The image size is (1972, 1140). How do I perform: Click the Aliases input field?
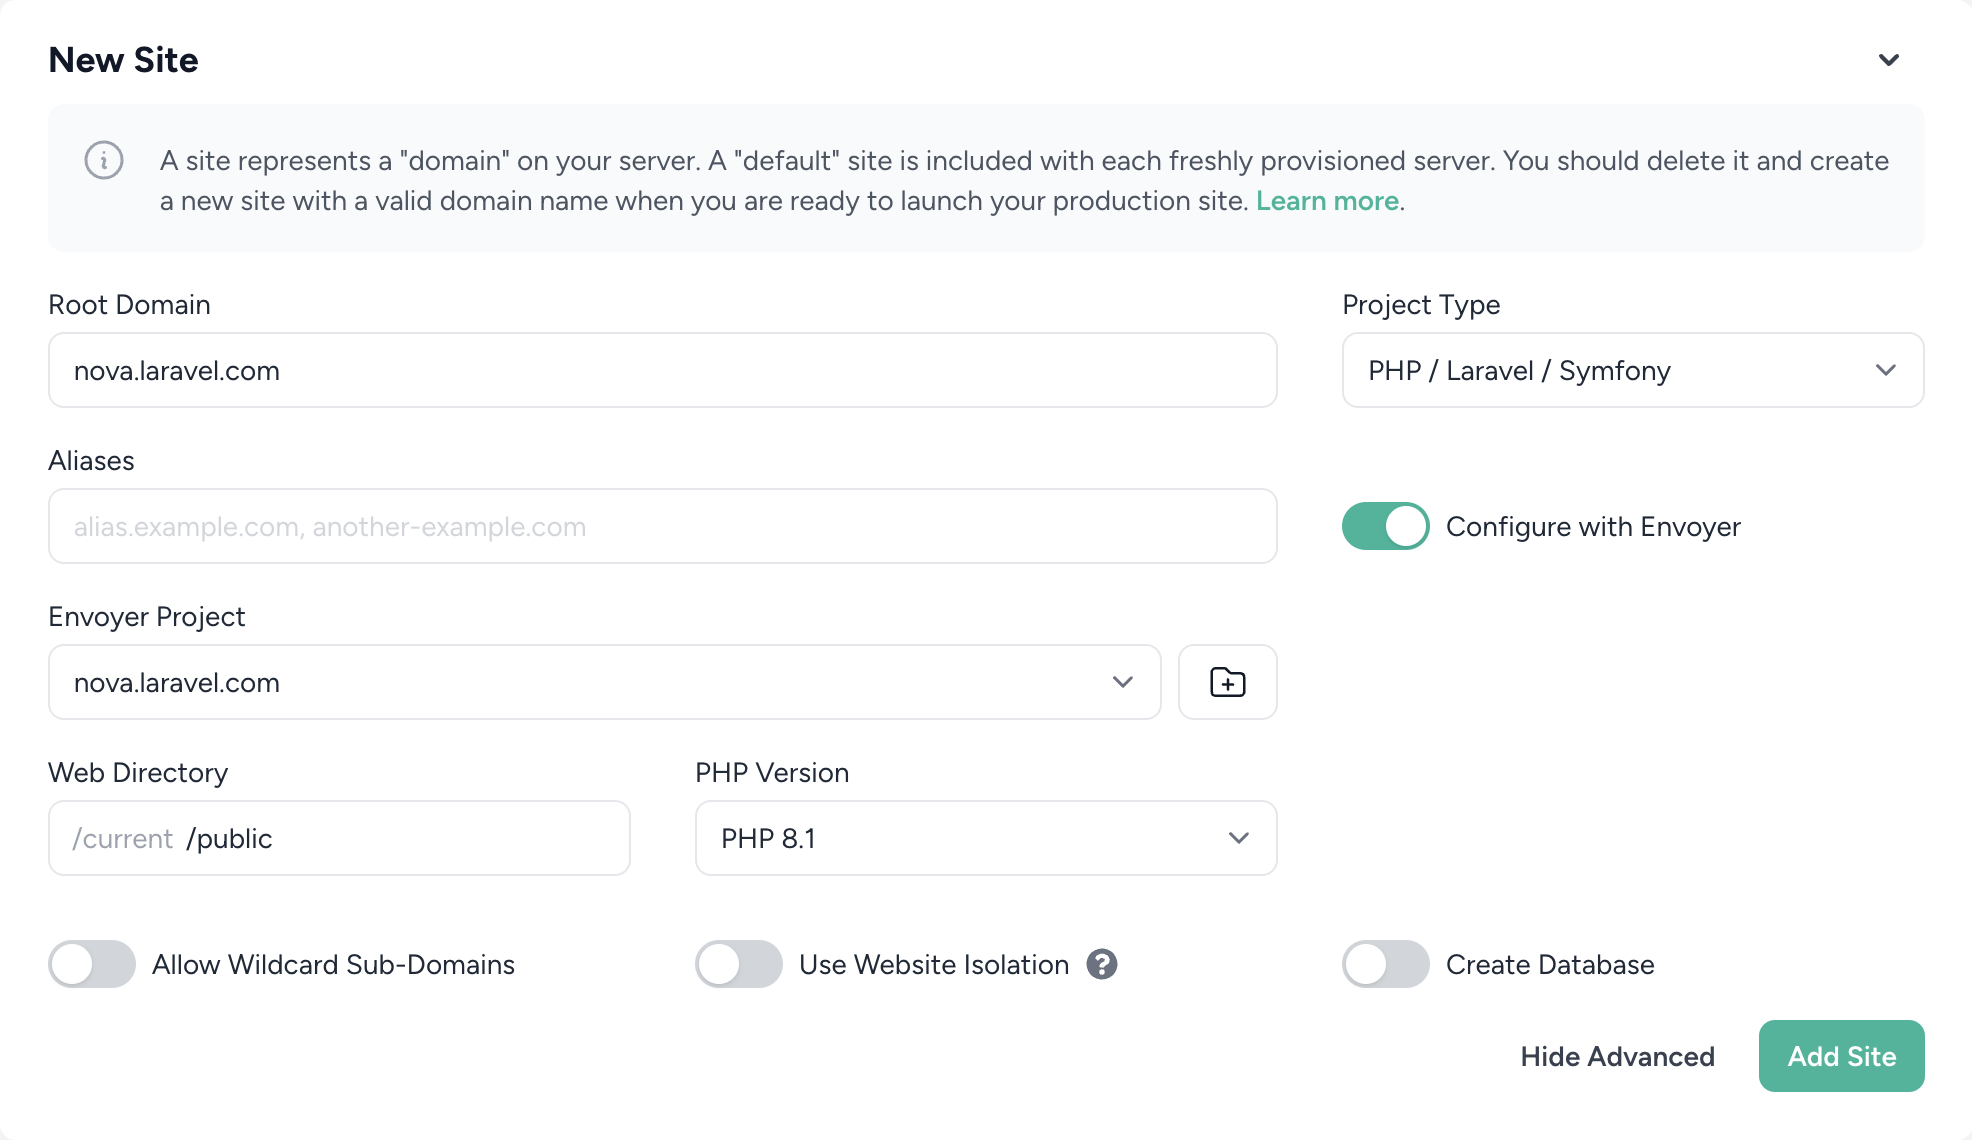(662, 527)
